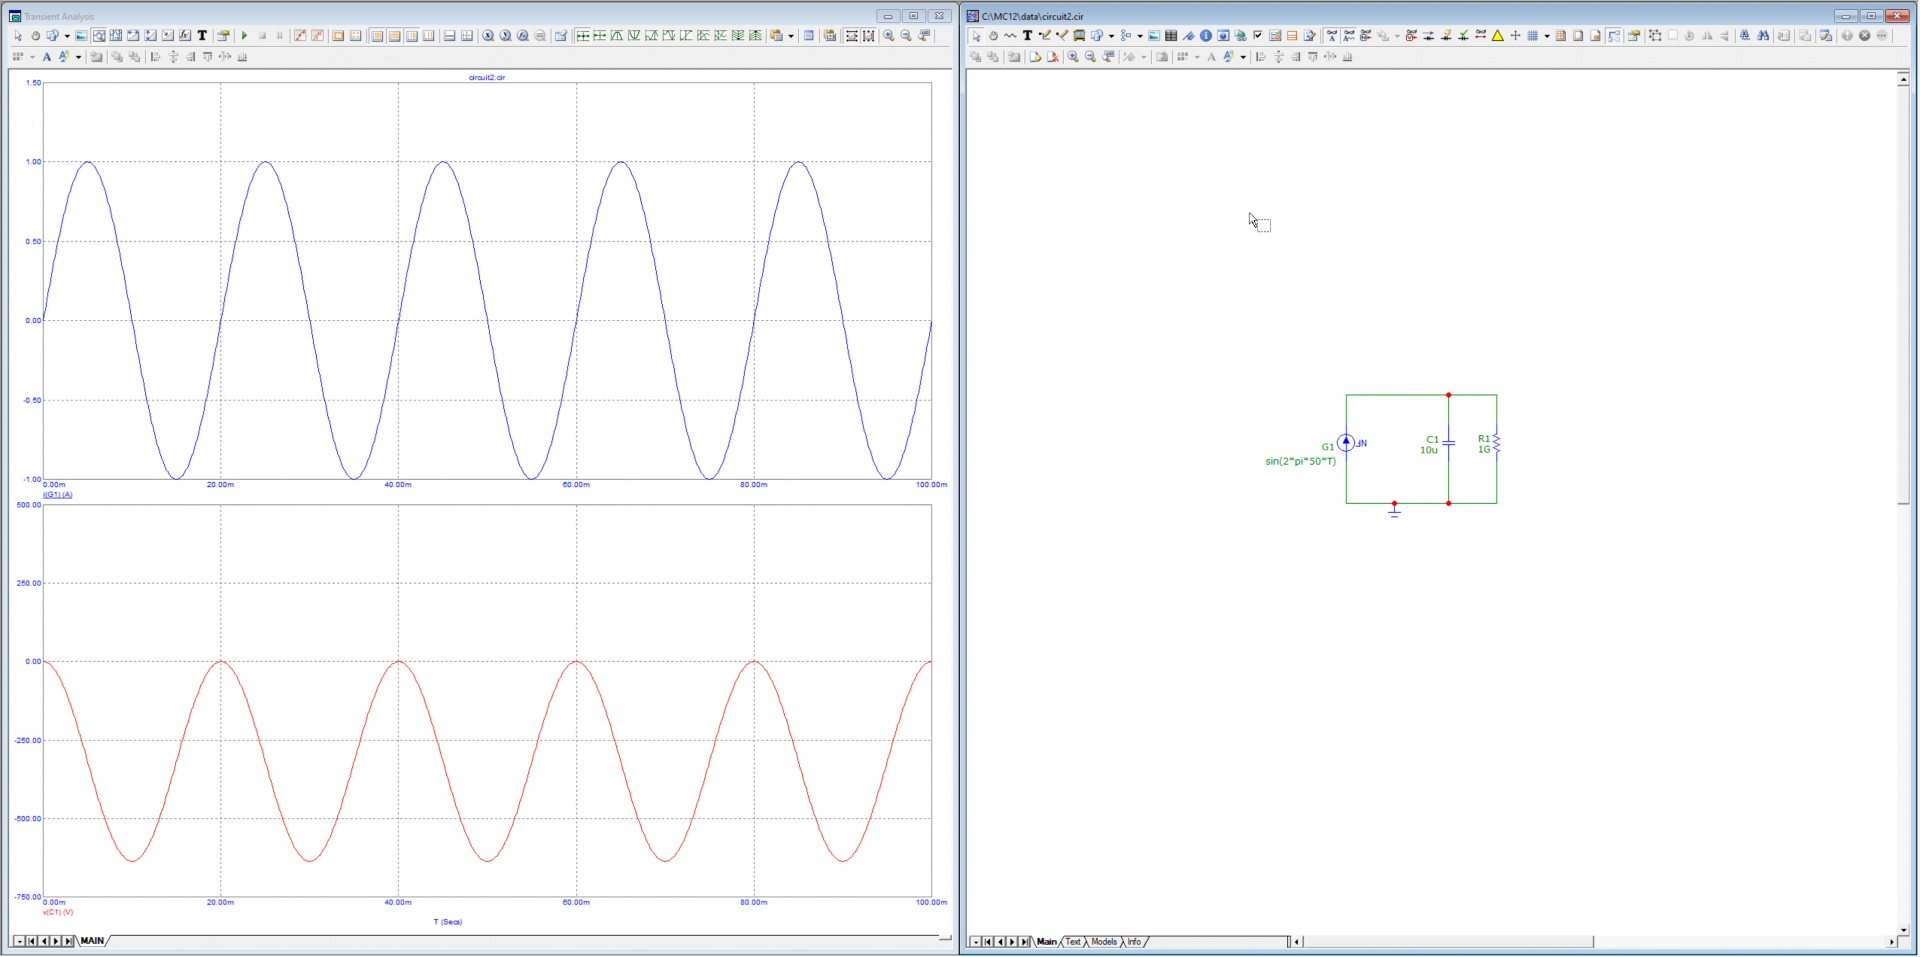Viewport: 1920px width, 957px height.
Task: Click the horizontal scrollbar right arrow in schematic
Action: click(x=1890, y=942)
